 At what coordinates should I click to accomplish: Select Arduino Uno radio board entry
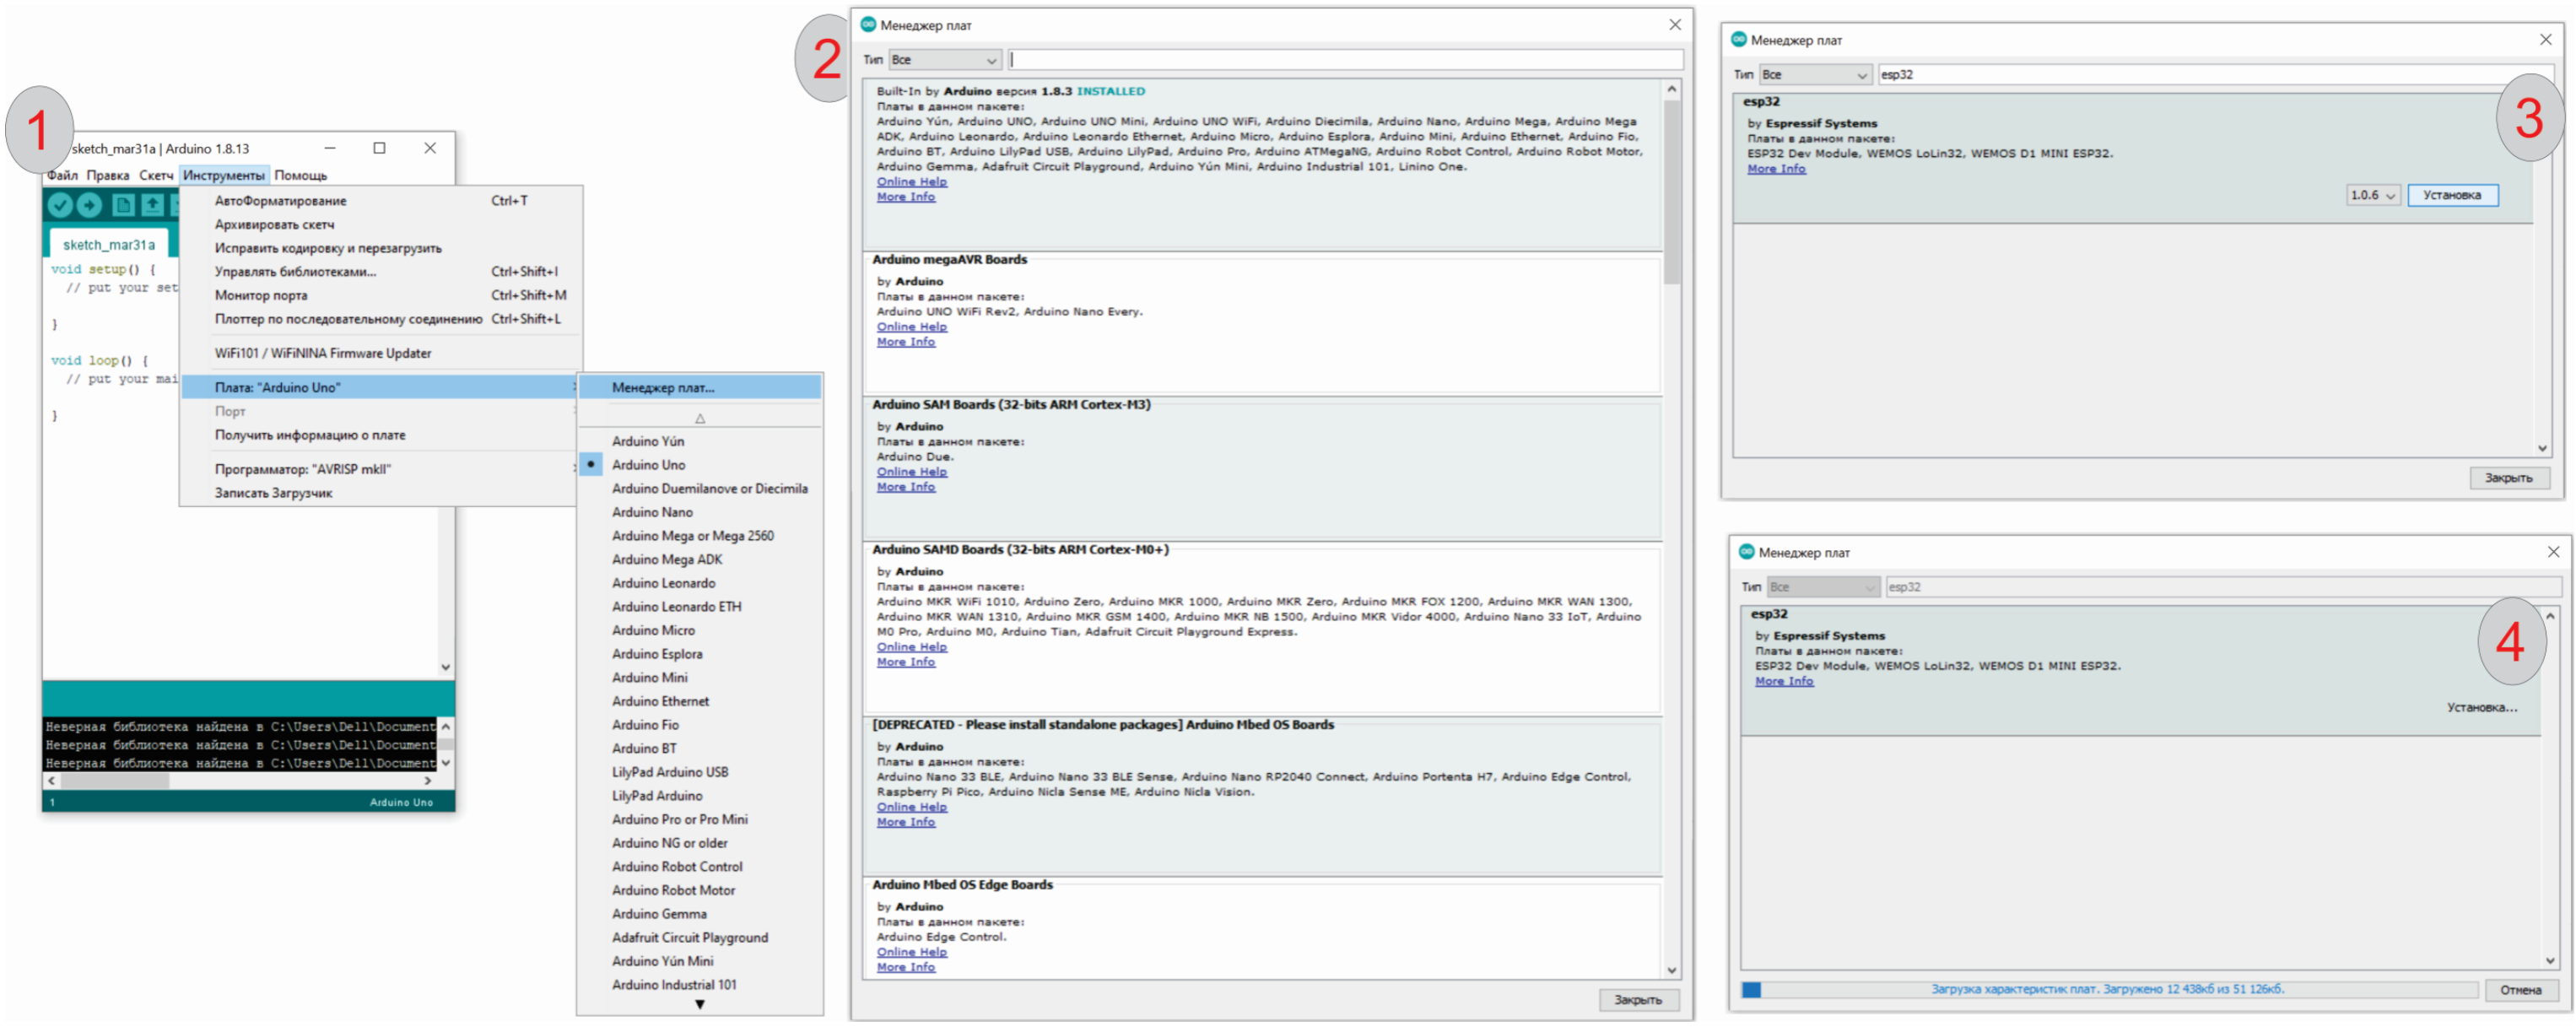pos(648,465)
